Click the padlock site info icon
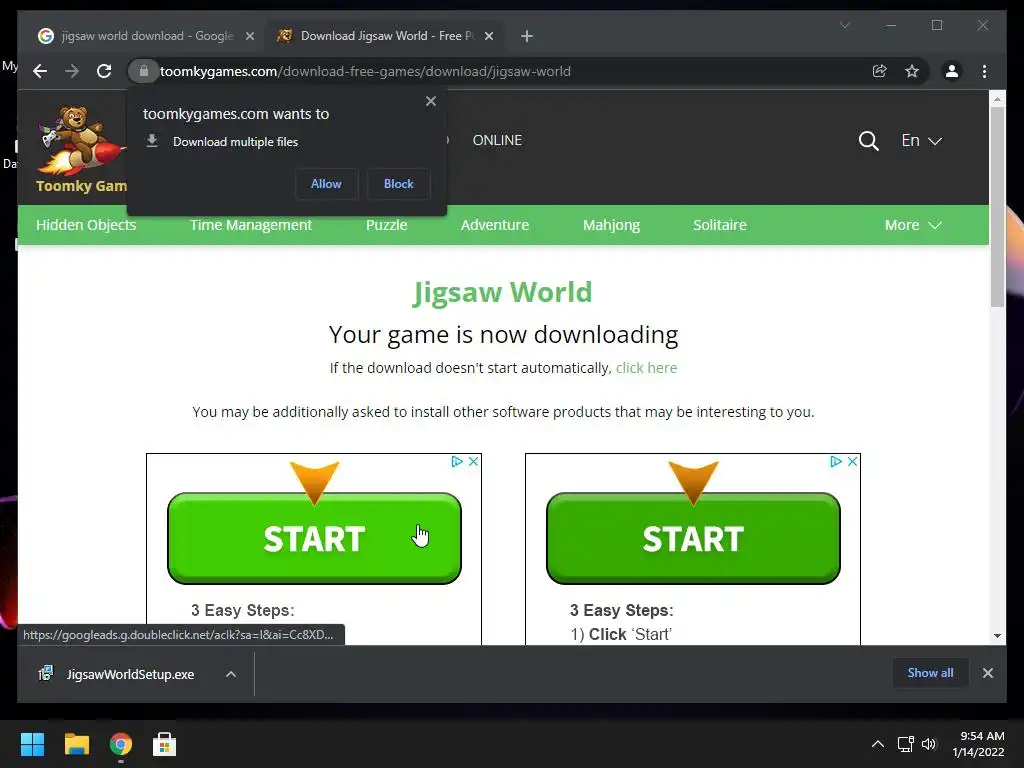Image resolution: width=1024 pixels, height=768 pixels. (x=144, y=71)
